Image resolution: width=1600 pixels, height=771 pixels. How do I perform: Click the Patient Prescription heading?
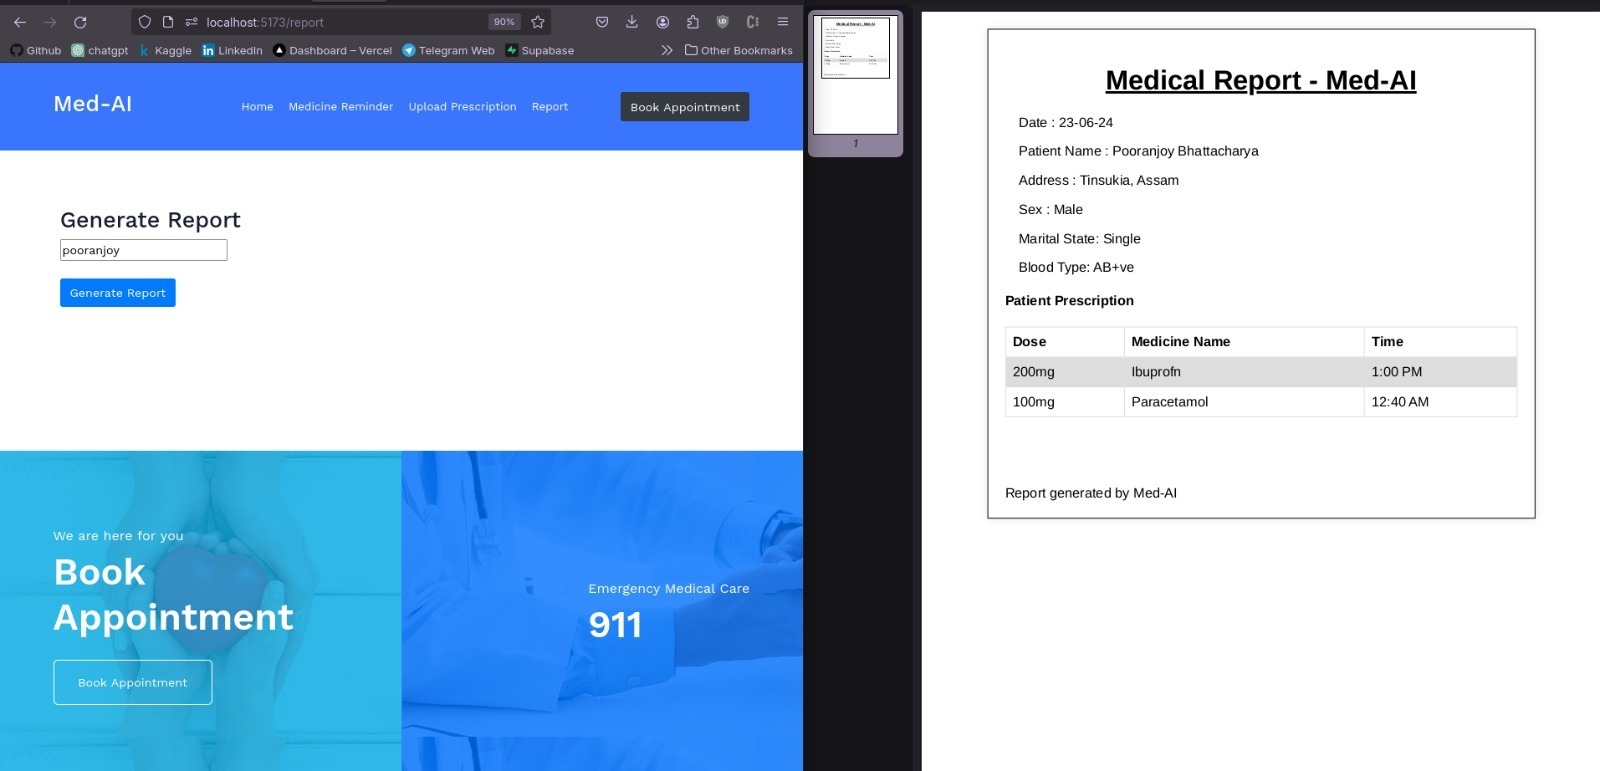click(1069, 300)
